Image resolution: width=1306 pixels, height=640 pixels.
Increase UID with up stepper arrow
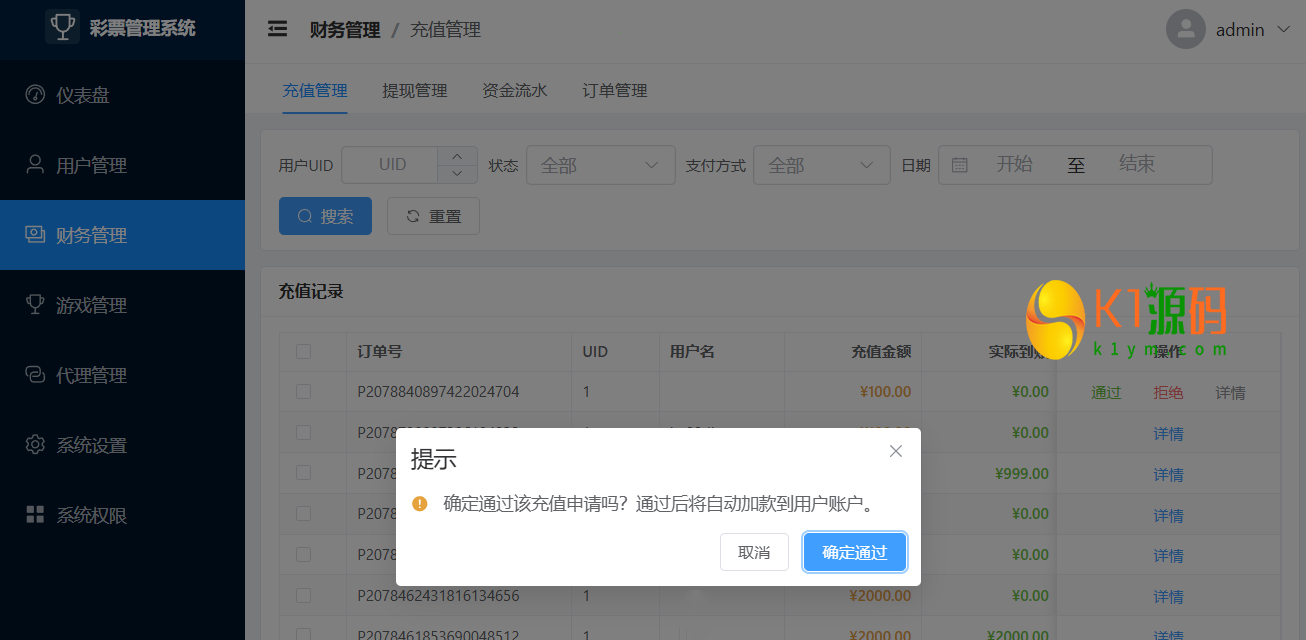tap(457, 156)
